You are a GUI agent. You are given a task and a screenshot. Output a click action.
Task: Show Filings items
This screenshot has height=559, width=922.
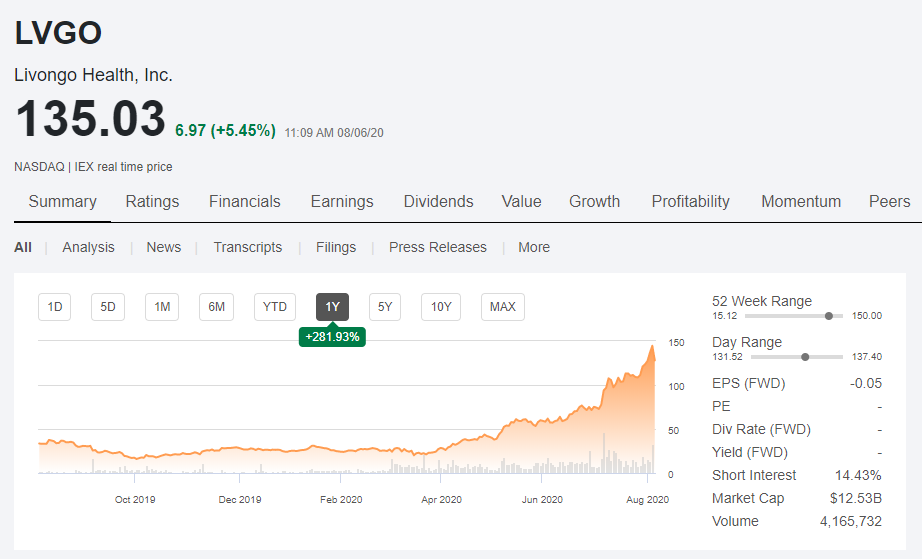(336, 247)
